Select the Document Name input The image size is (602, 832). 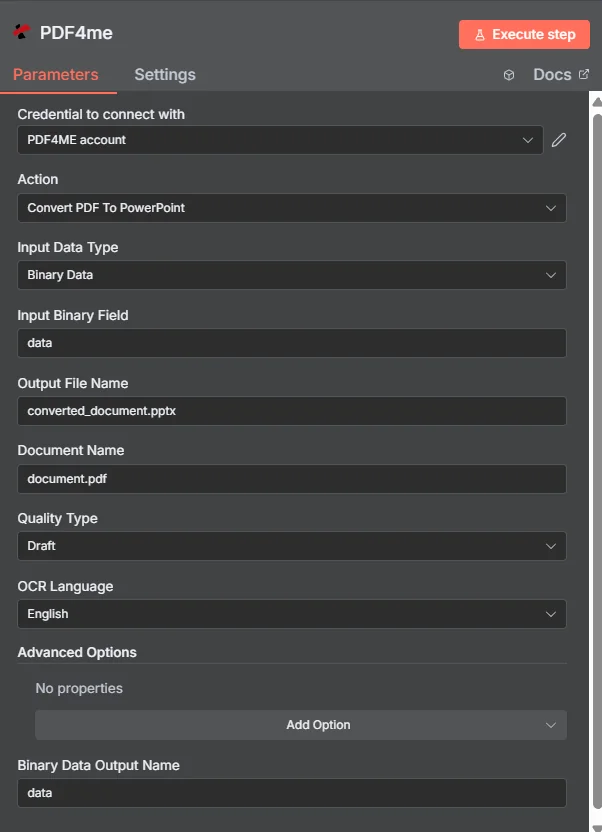tap(291, 478)
